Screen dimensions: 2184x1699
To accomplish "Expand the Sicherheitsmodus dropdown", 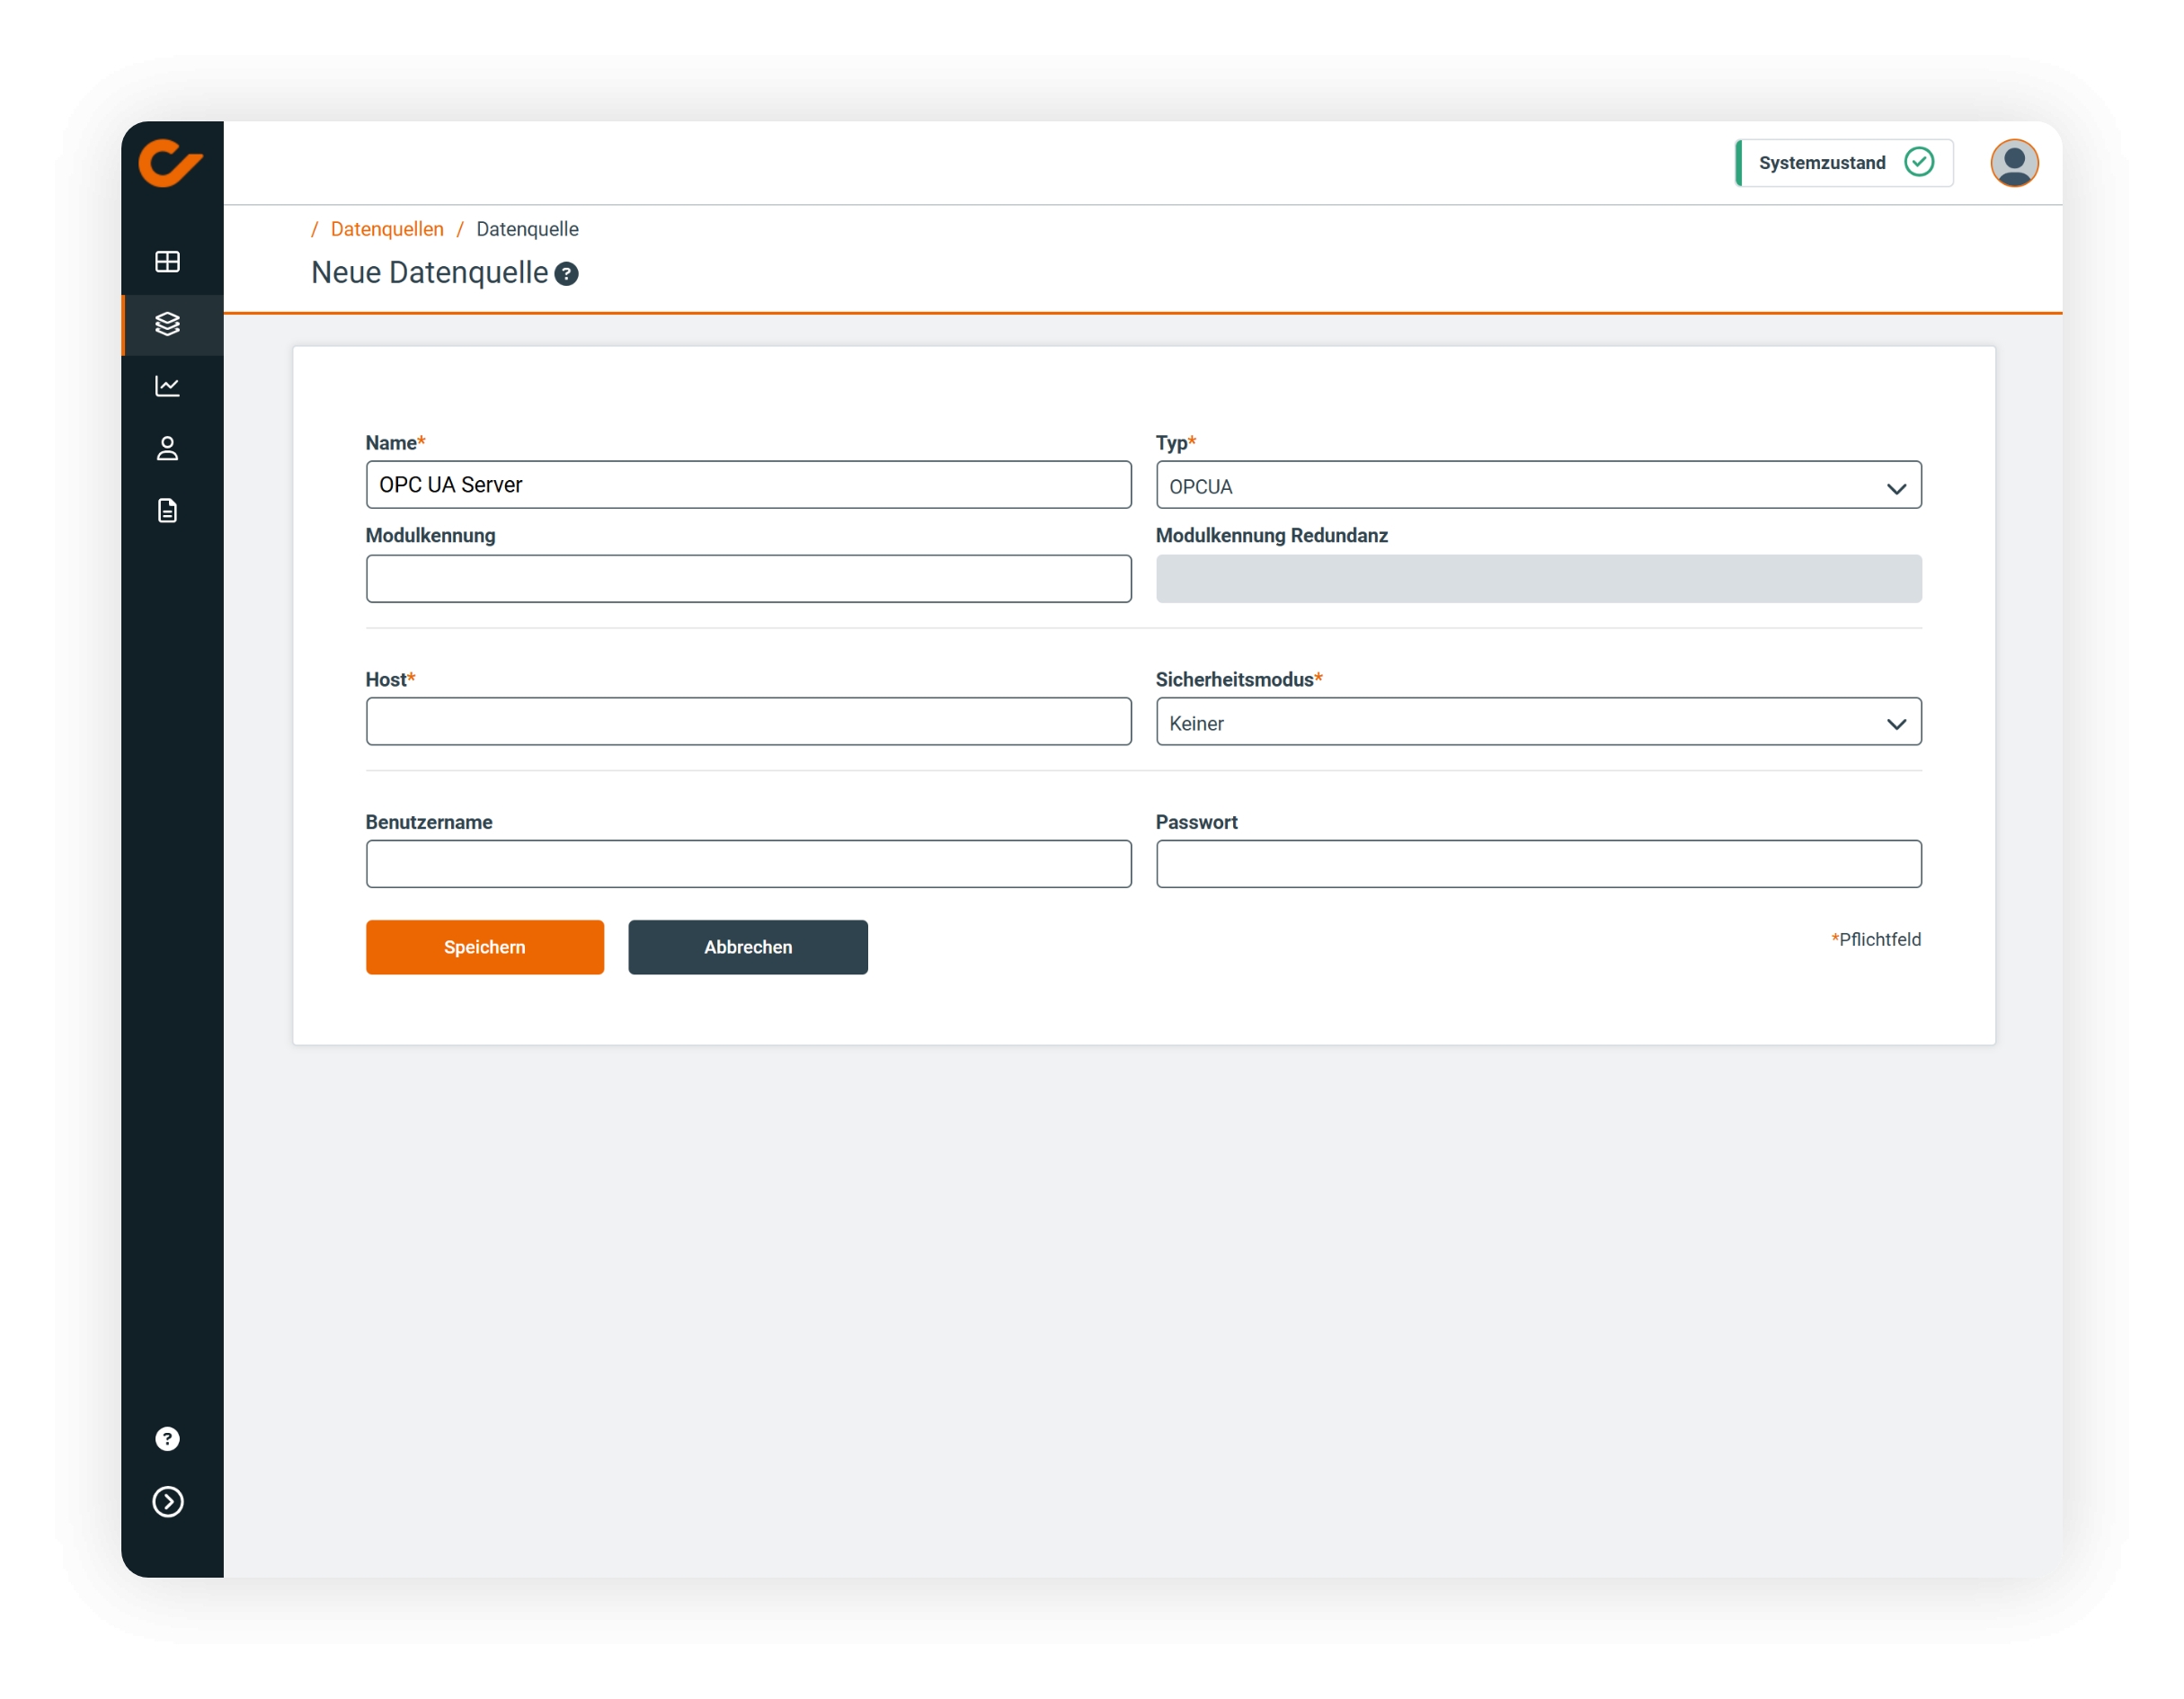I will coord(1538,722).
